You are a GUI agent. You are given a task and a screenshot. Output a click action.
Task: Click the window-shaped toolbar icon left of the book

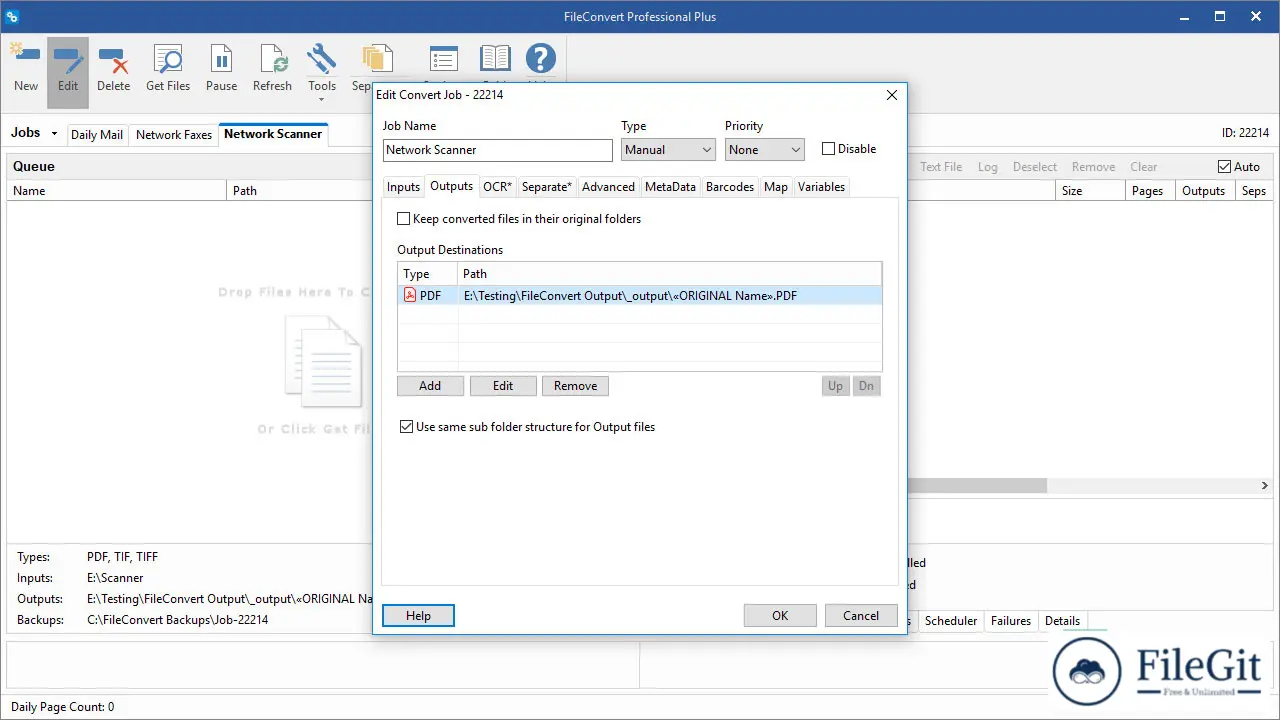point(443,60)
